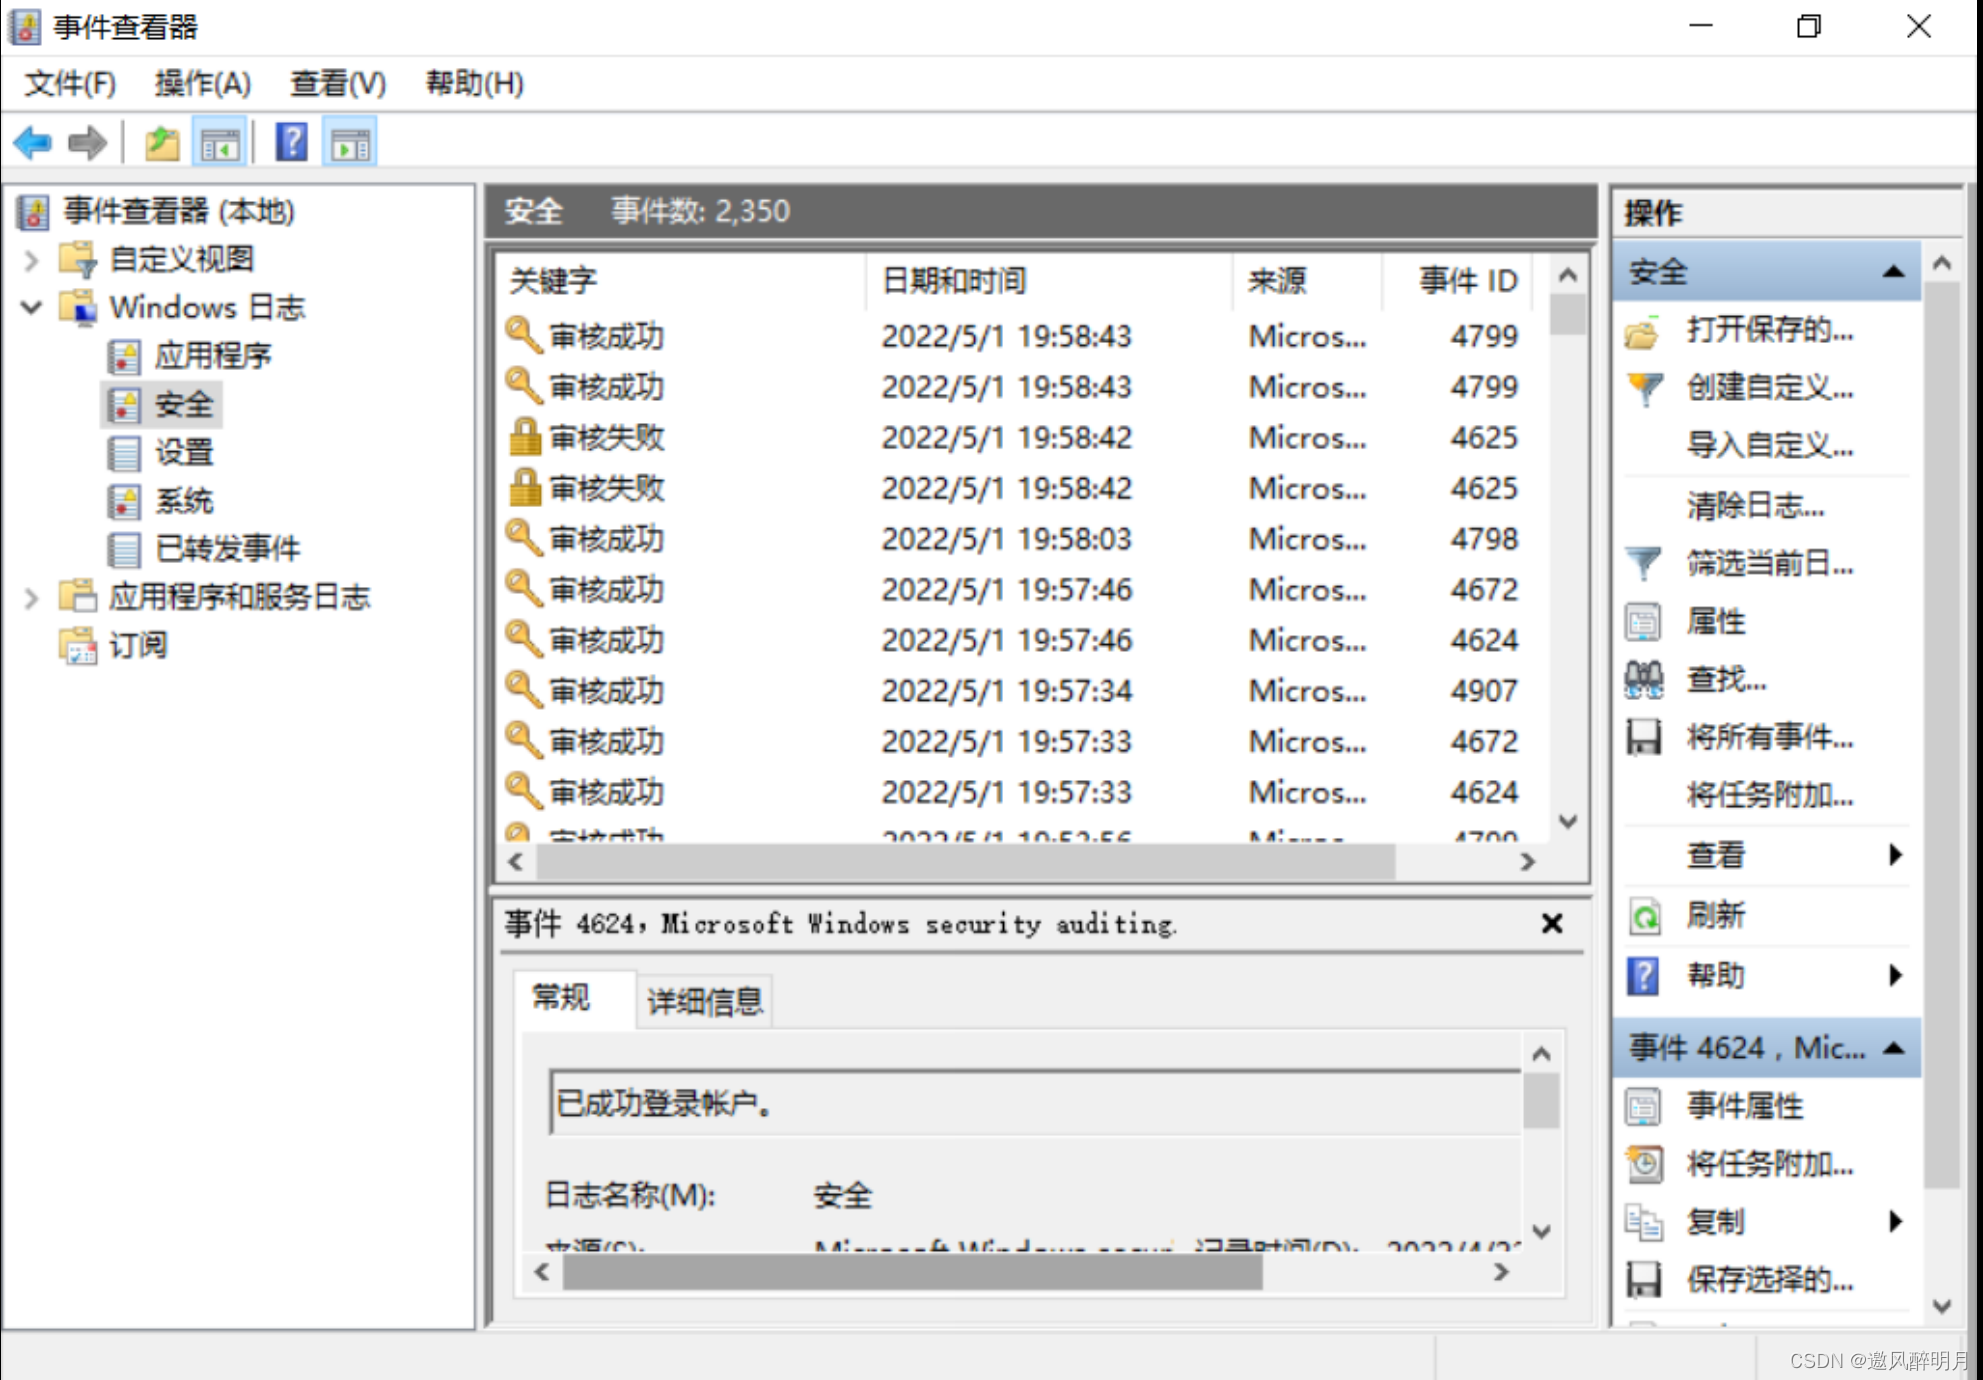The height and width of the screenshot is (1380, 1983).
Task: Click 筛选当前日志 funnel icon
Action: [1644, 564]
